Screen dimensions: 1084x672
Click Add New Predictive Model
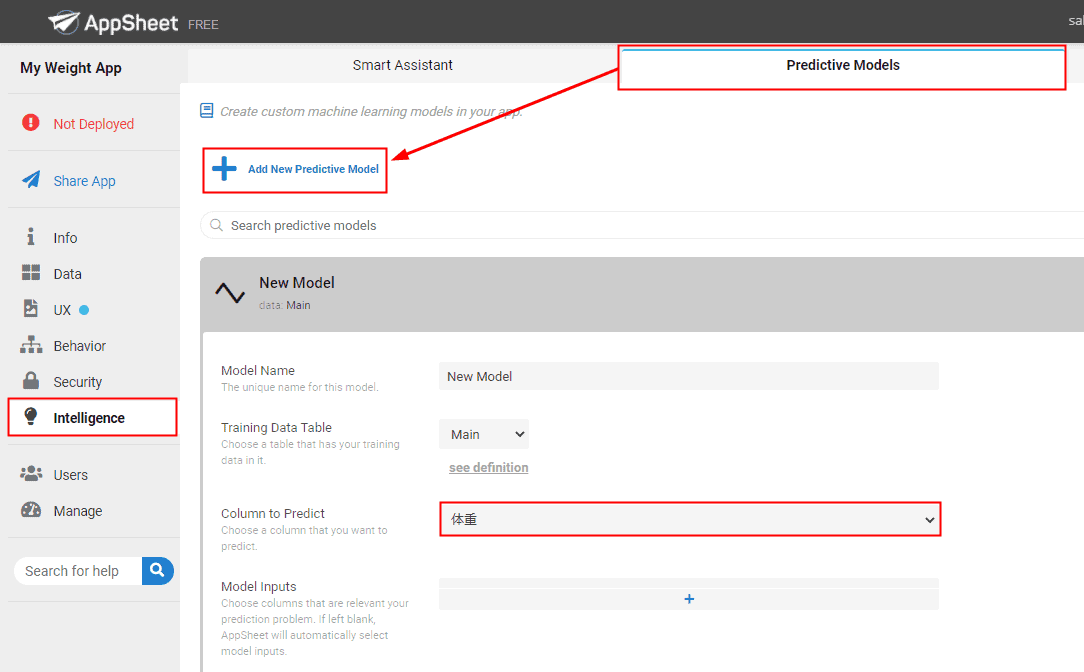(313, 169)
